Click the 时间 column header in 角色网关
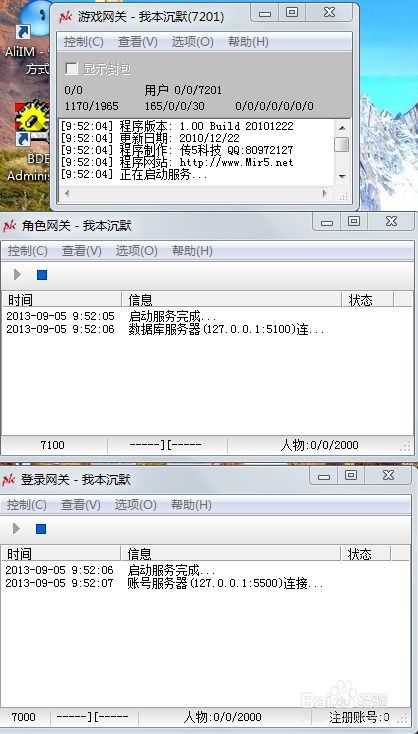Viewport: 418px width, 734px height. click(62, 300)
